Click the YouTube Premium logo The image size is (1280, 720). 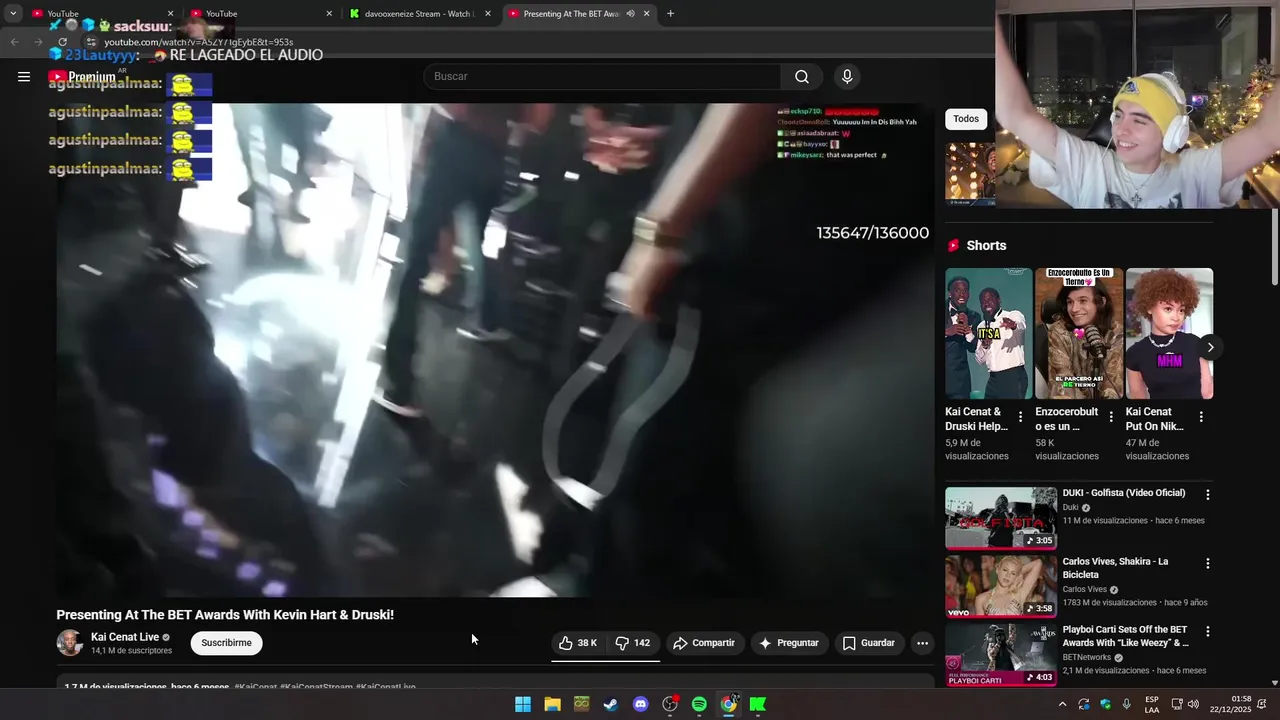pyautogui.click(x=82, y=77)
